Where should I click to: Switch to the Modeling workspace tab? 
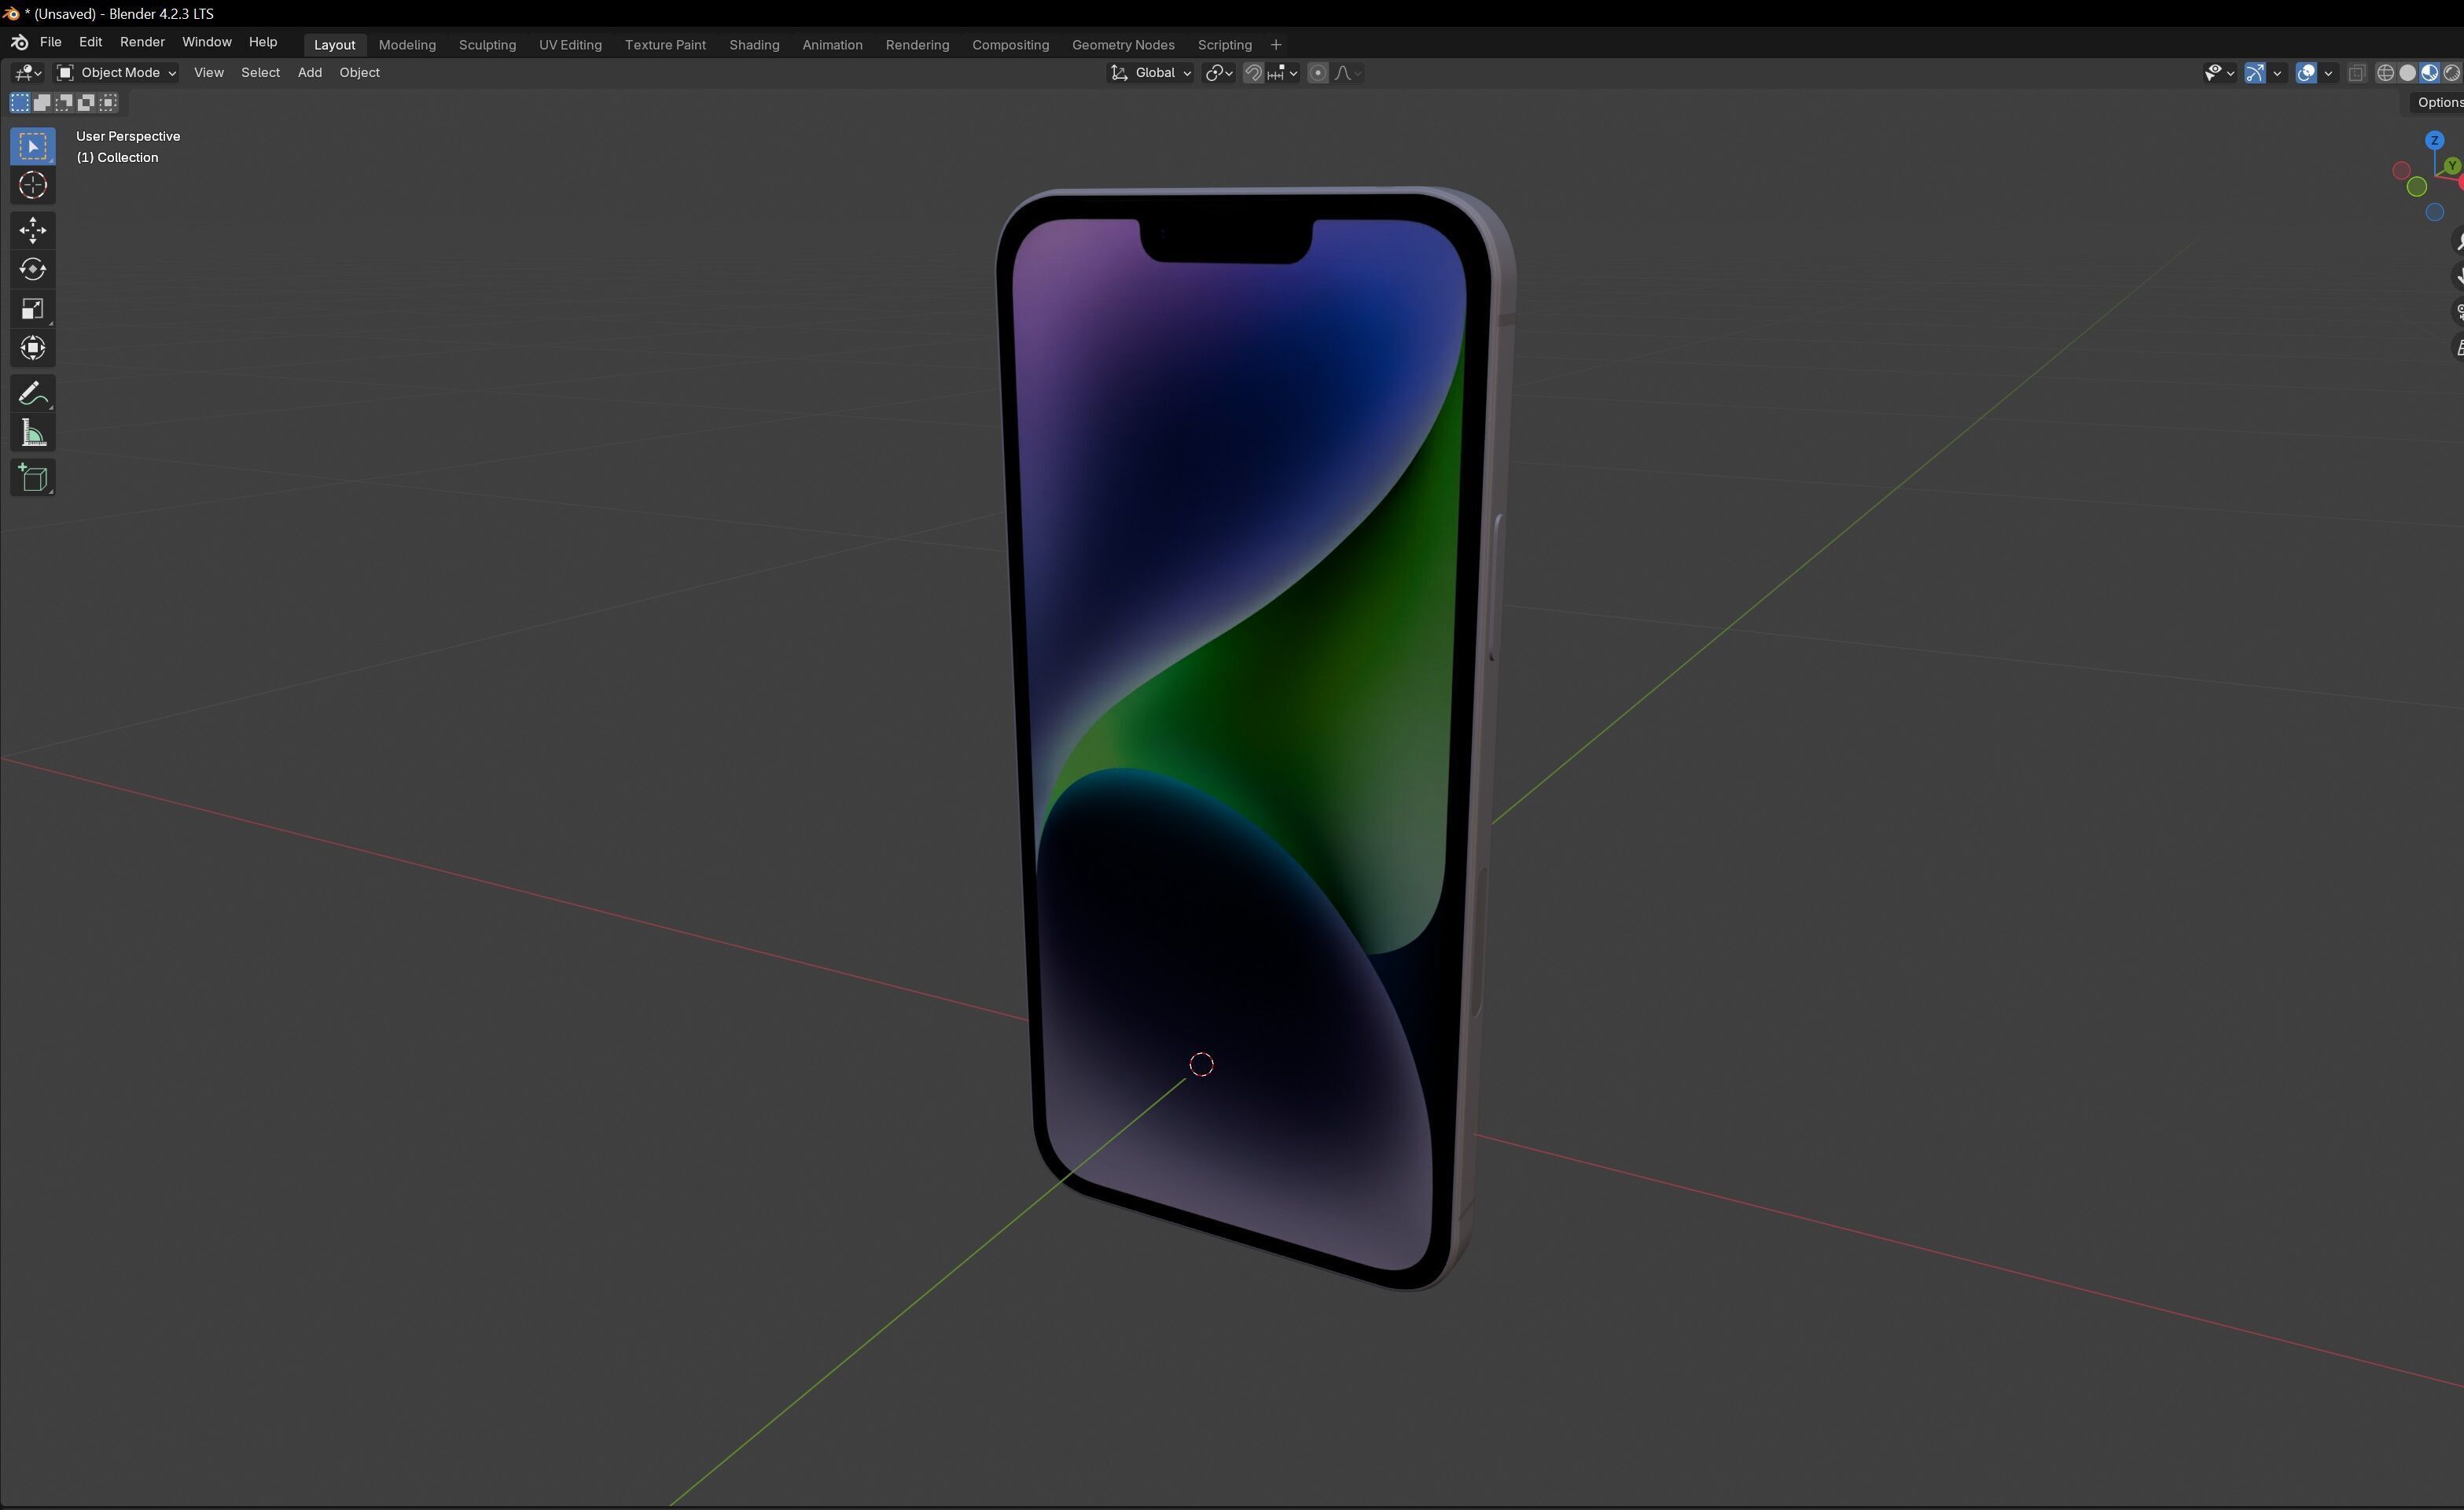407,45
